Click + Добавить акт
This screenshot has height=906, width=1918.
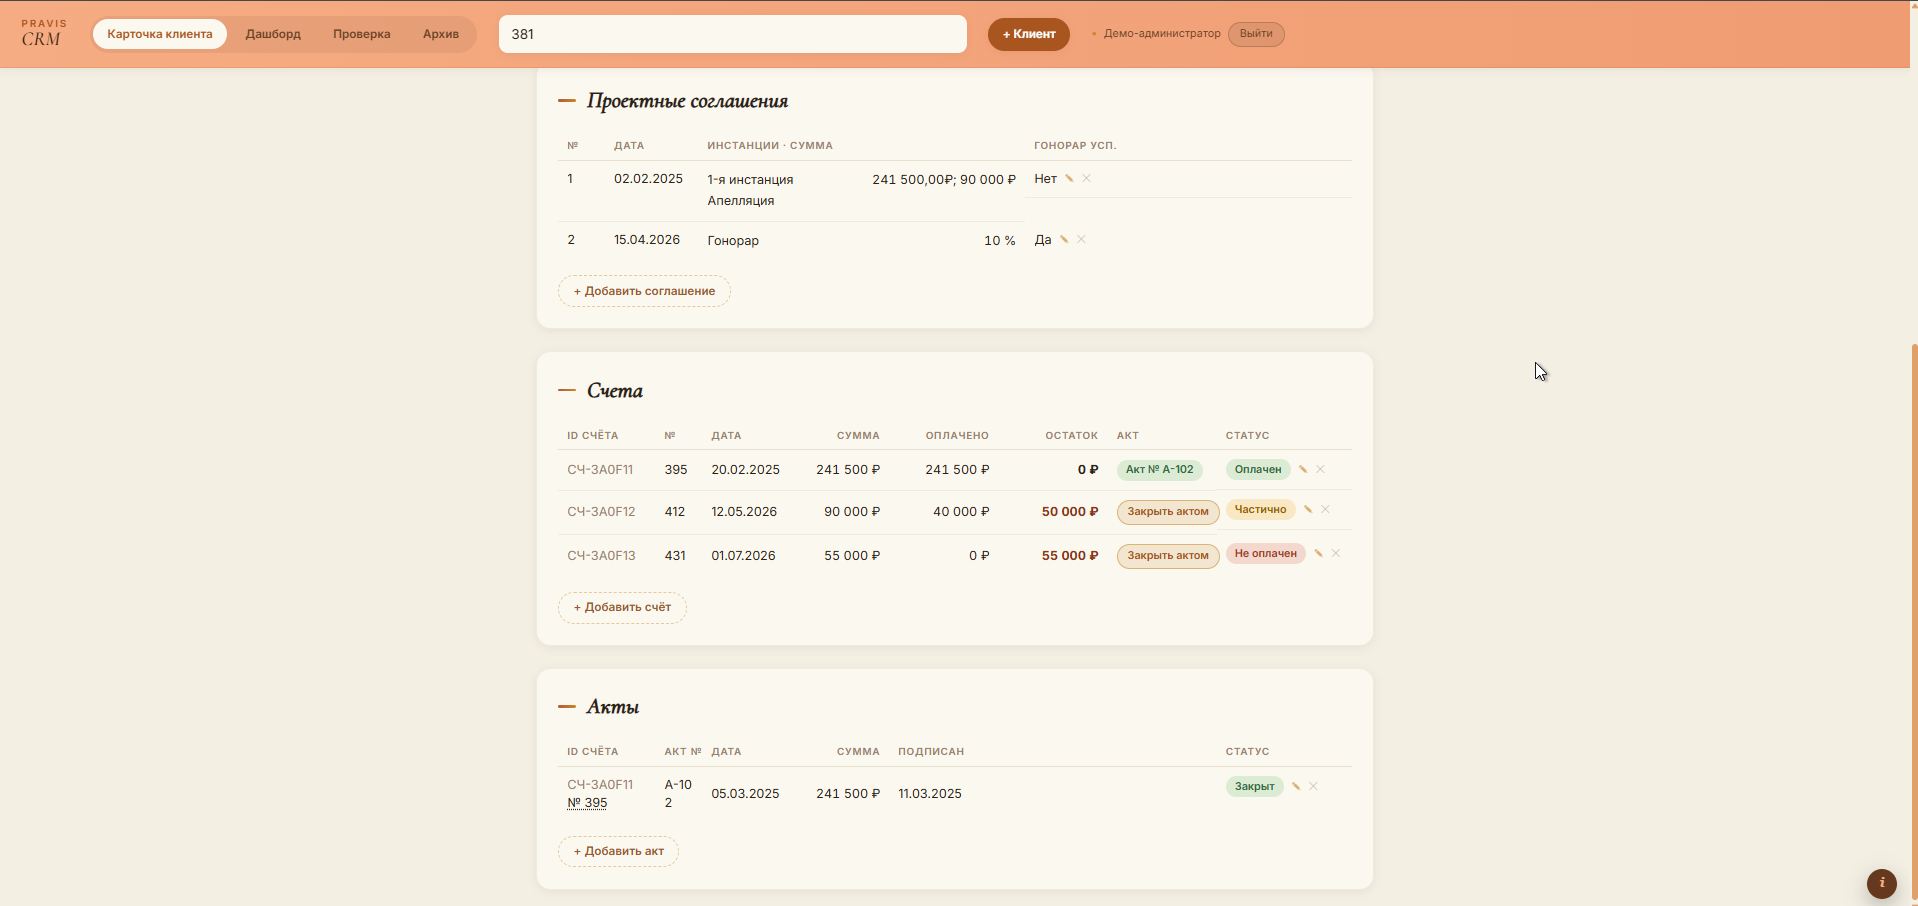coord(618,851)
